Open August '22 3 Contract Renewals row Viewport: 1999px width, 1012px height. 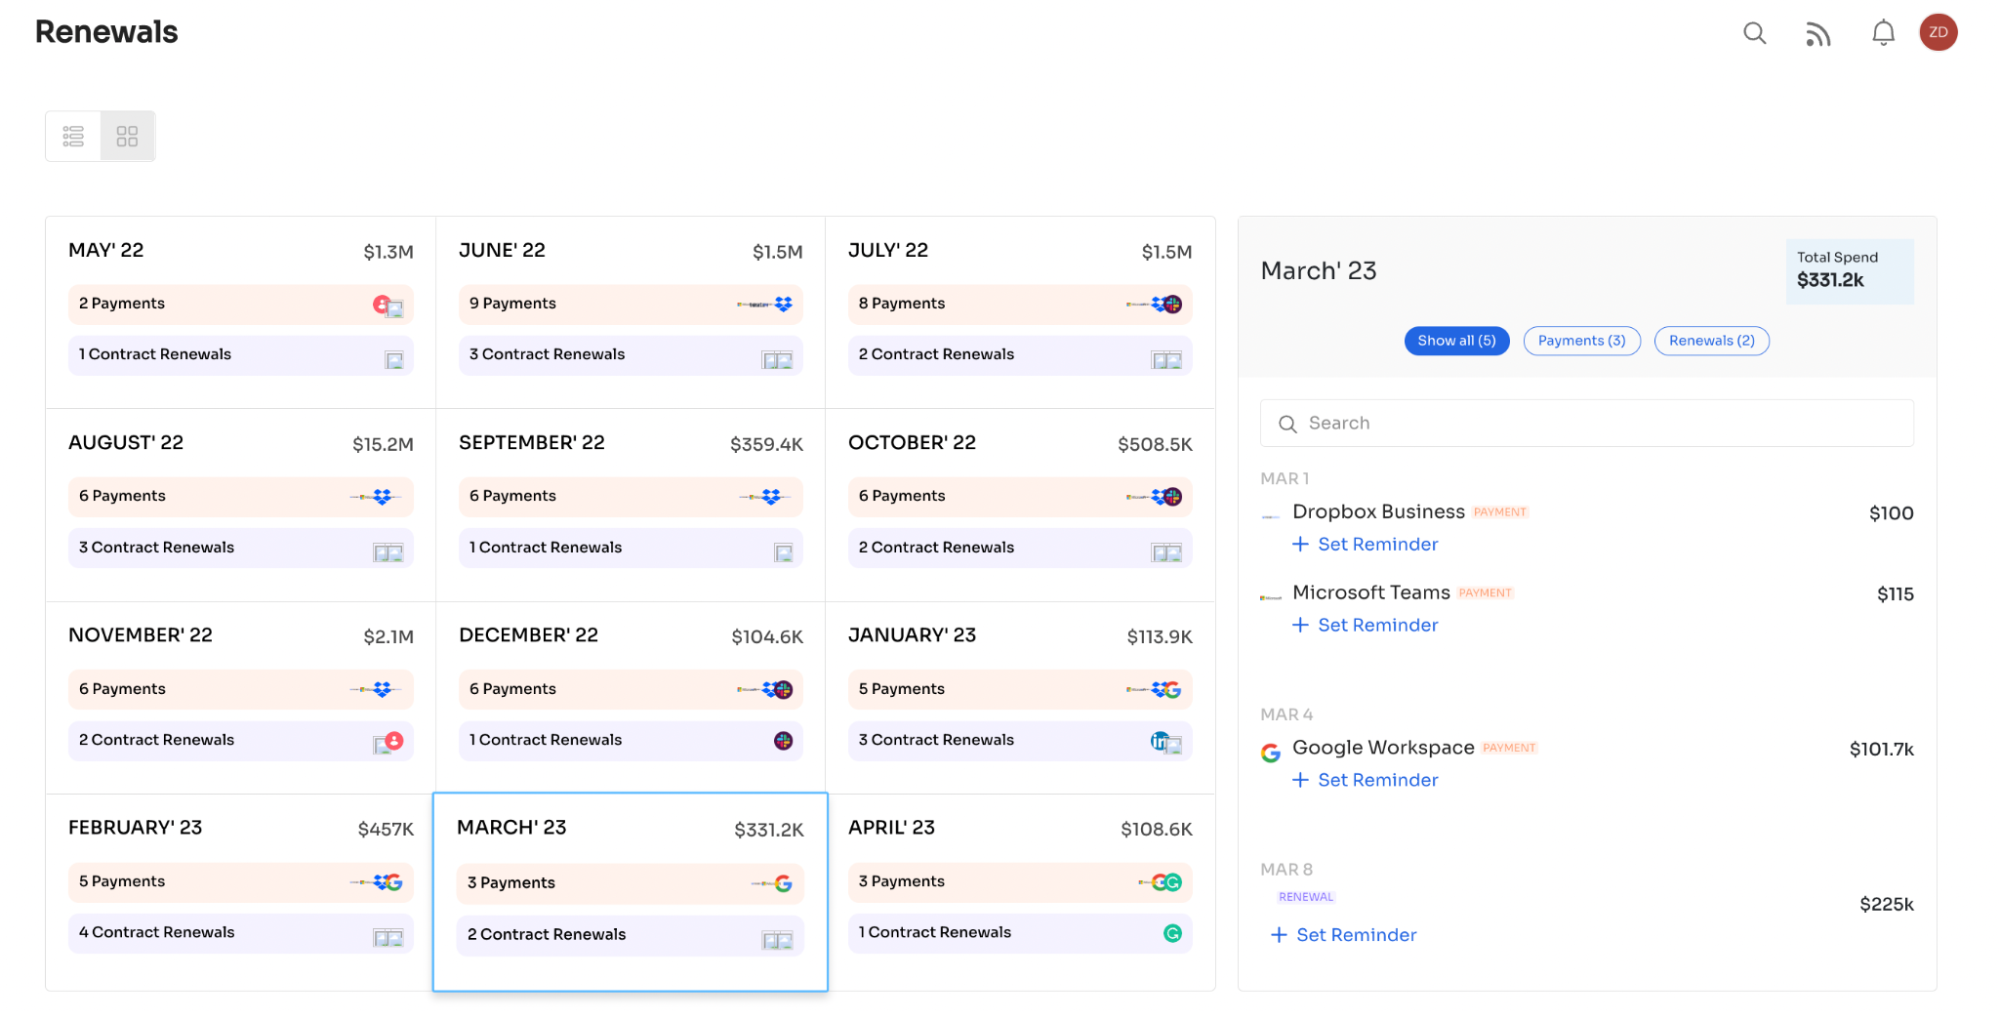(240, 548)
